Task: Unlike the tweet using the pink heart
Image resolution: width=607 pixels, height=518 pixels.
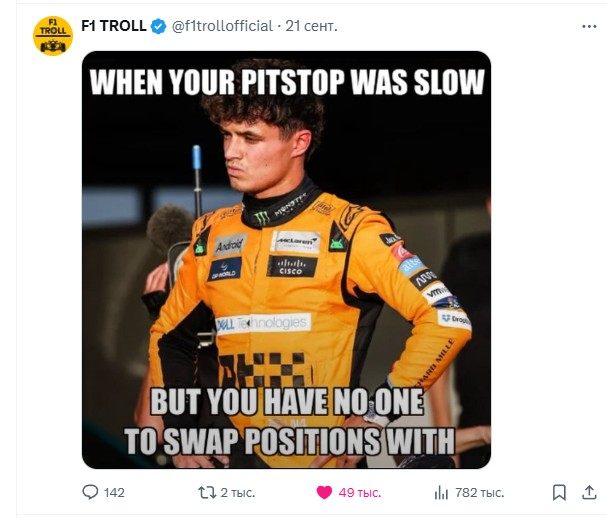Action: coord(324,492)
